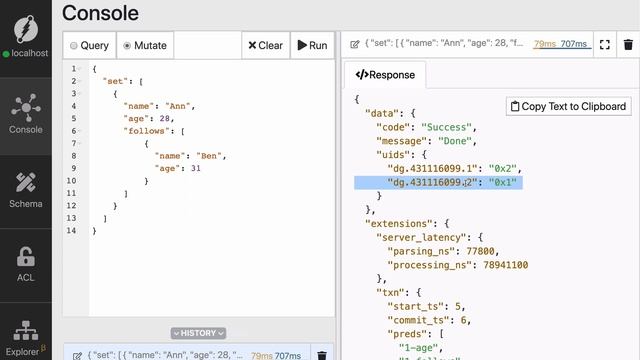
Task: Click the "commit_ts": 6 line
Action: coord(429,320)
